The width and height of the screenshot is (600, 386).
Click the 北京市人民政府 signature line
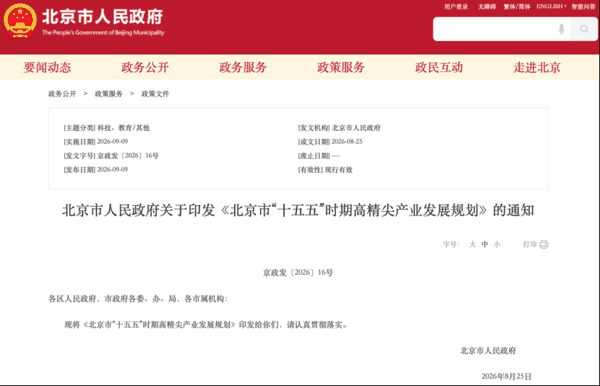(x=488, y=351)
